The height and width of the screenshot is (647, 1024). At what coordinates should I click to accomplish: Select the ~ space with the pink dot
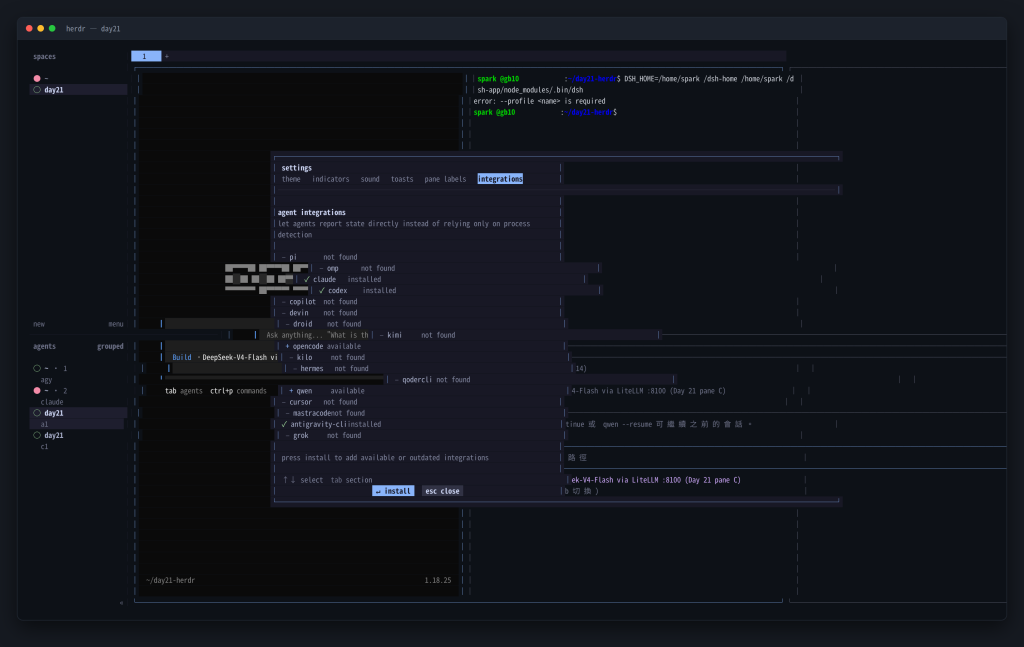click(x=78, y=78)
